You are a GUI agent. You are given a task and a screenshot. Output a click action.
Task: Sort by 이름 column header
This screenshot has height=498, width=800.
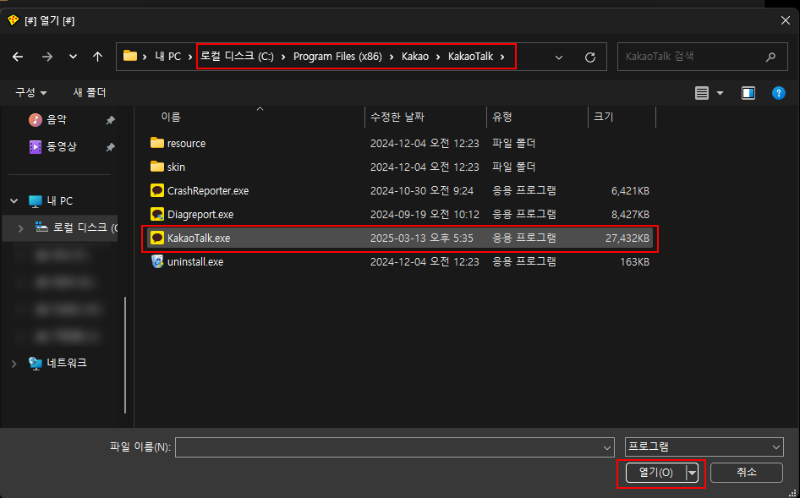171,117
